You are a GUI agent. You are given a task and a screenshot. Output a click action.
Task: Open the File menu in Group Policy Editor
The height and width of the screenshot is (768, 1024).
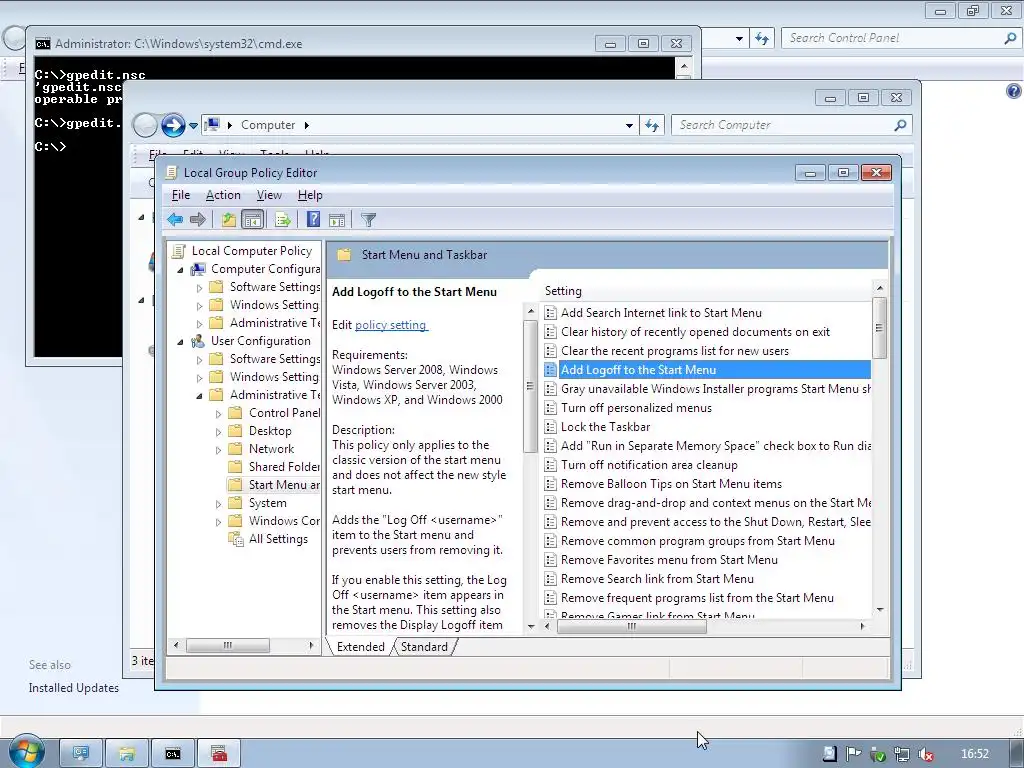[x=180, y=195]
